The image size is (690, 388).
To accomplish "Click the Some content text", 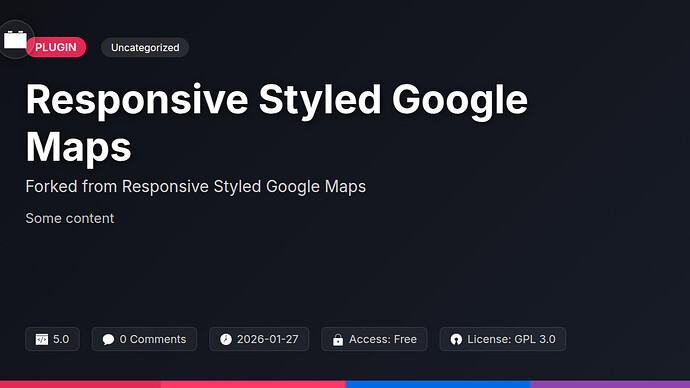I will pyautogui.click(x=70, y=218).
